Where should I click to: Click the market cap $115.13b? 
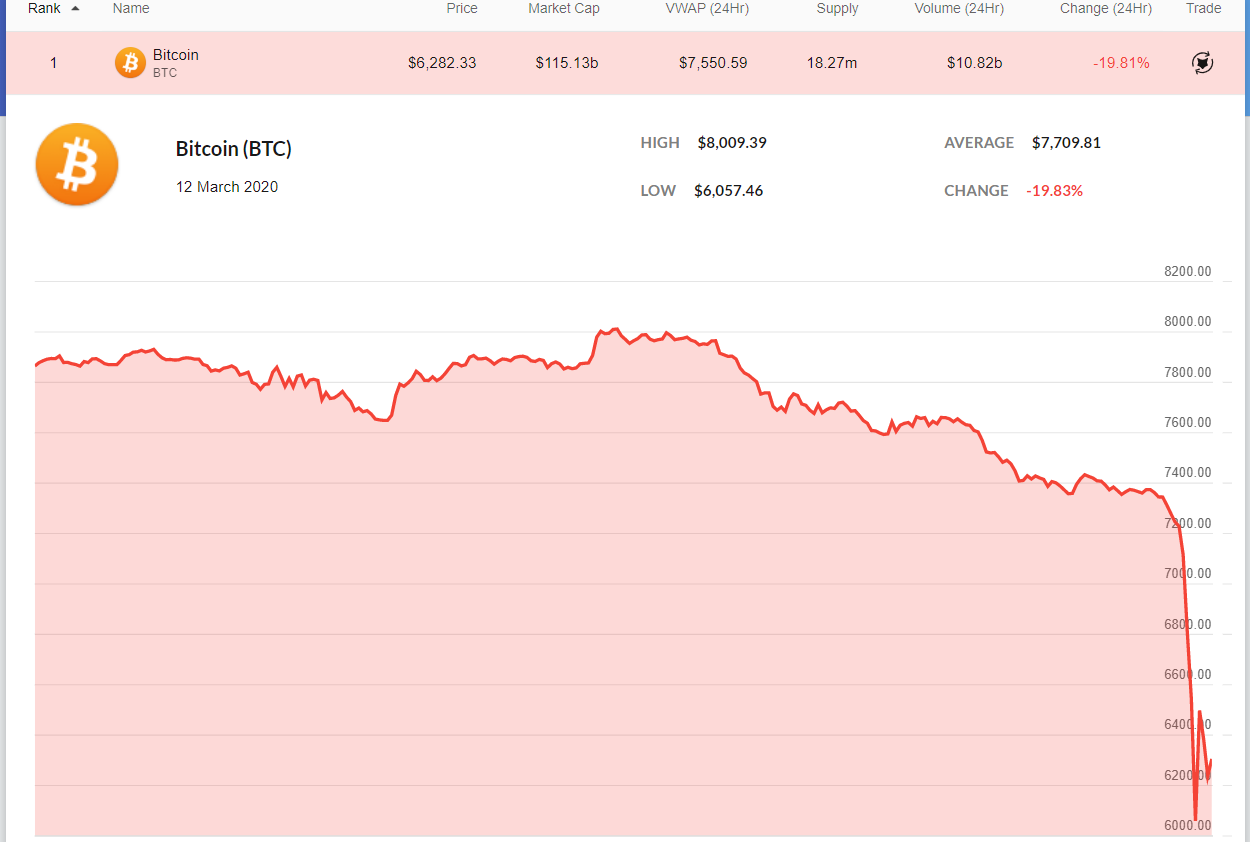tap(567, 63)
